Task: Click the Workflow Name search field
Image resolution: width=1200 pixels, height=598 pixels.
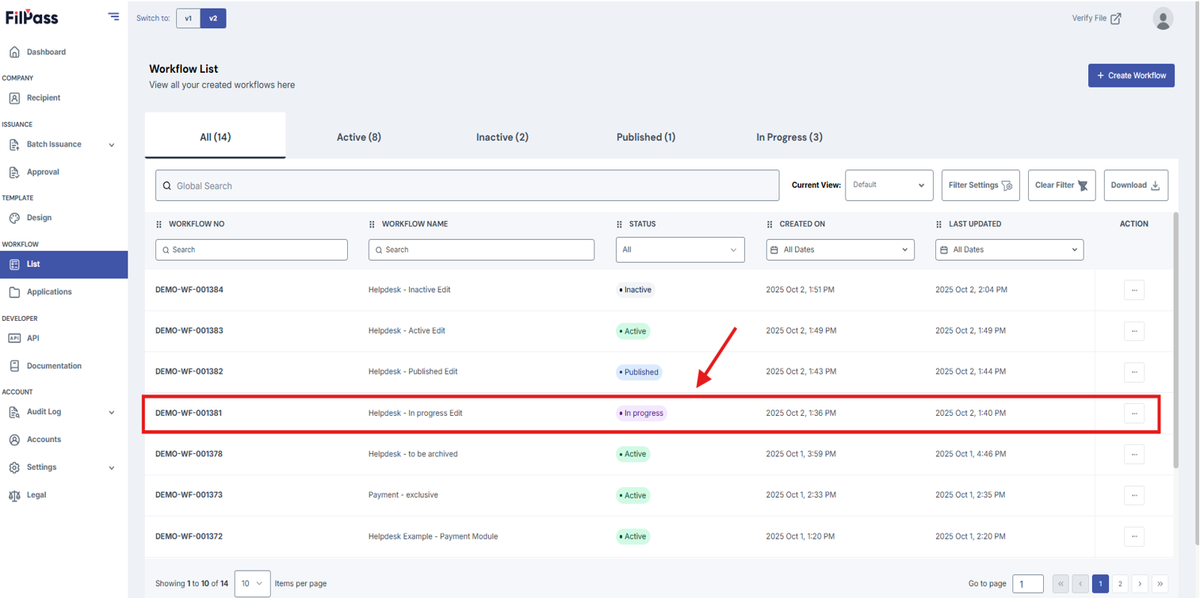Action: coord(481,249)
